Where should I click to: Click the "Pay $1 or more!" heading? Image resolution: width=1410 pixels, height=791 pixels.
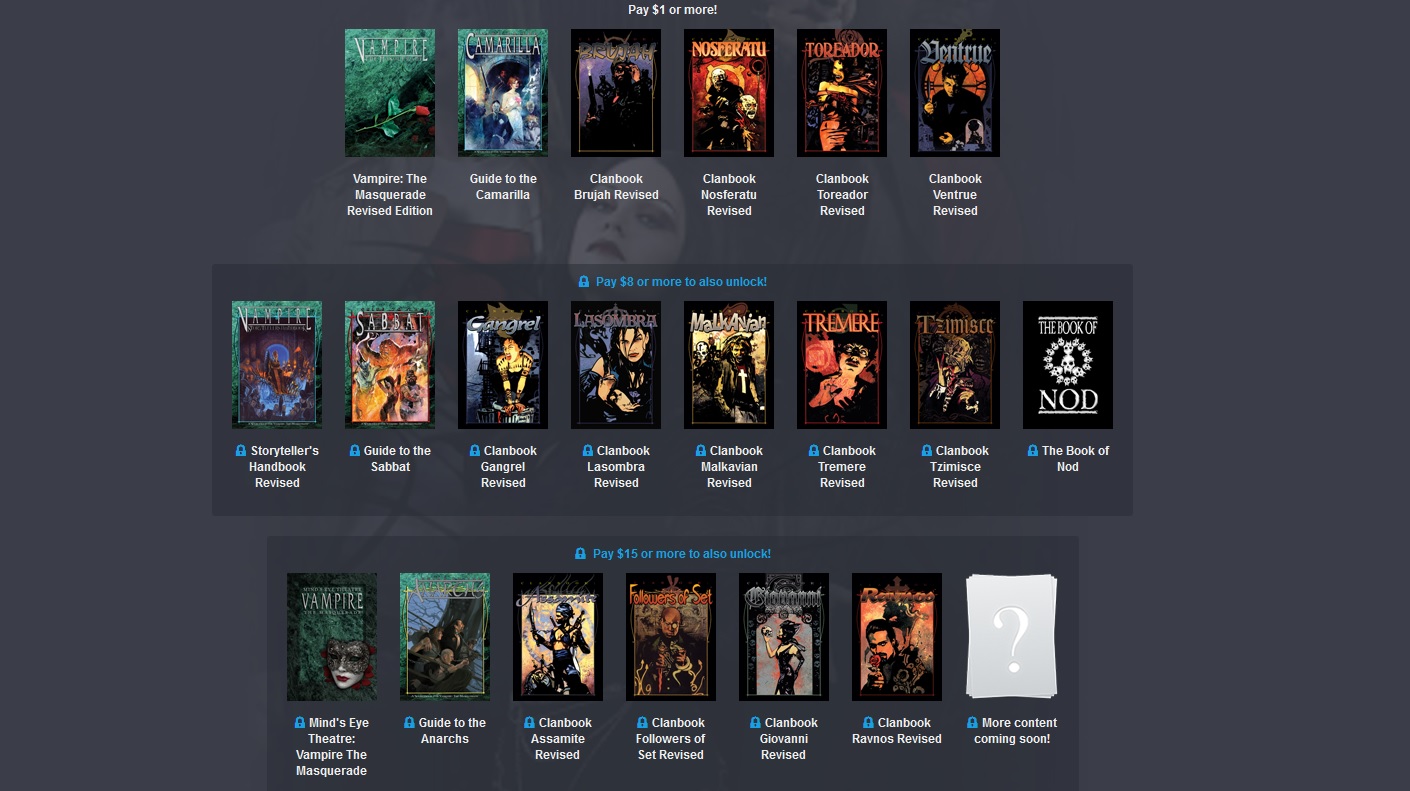click(672, 10)
